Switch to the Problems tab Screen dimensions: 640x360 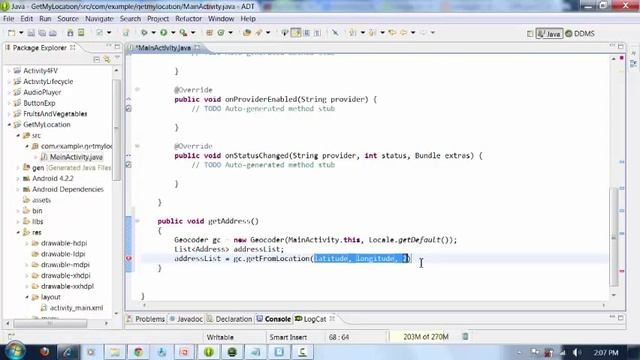(x=145, y=319)
